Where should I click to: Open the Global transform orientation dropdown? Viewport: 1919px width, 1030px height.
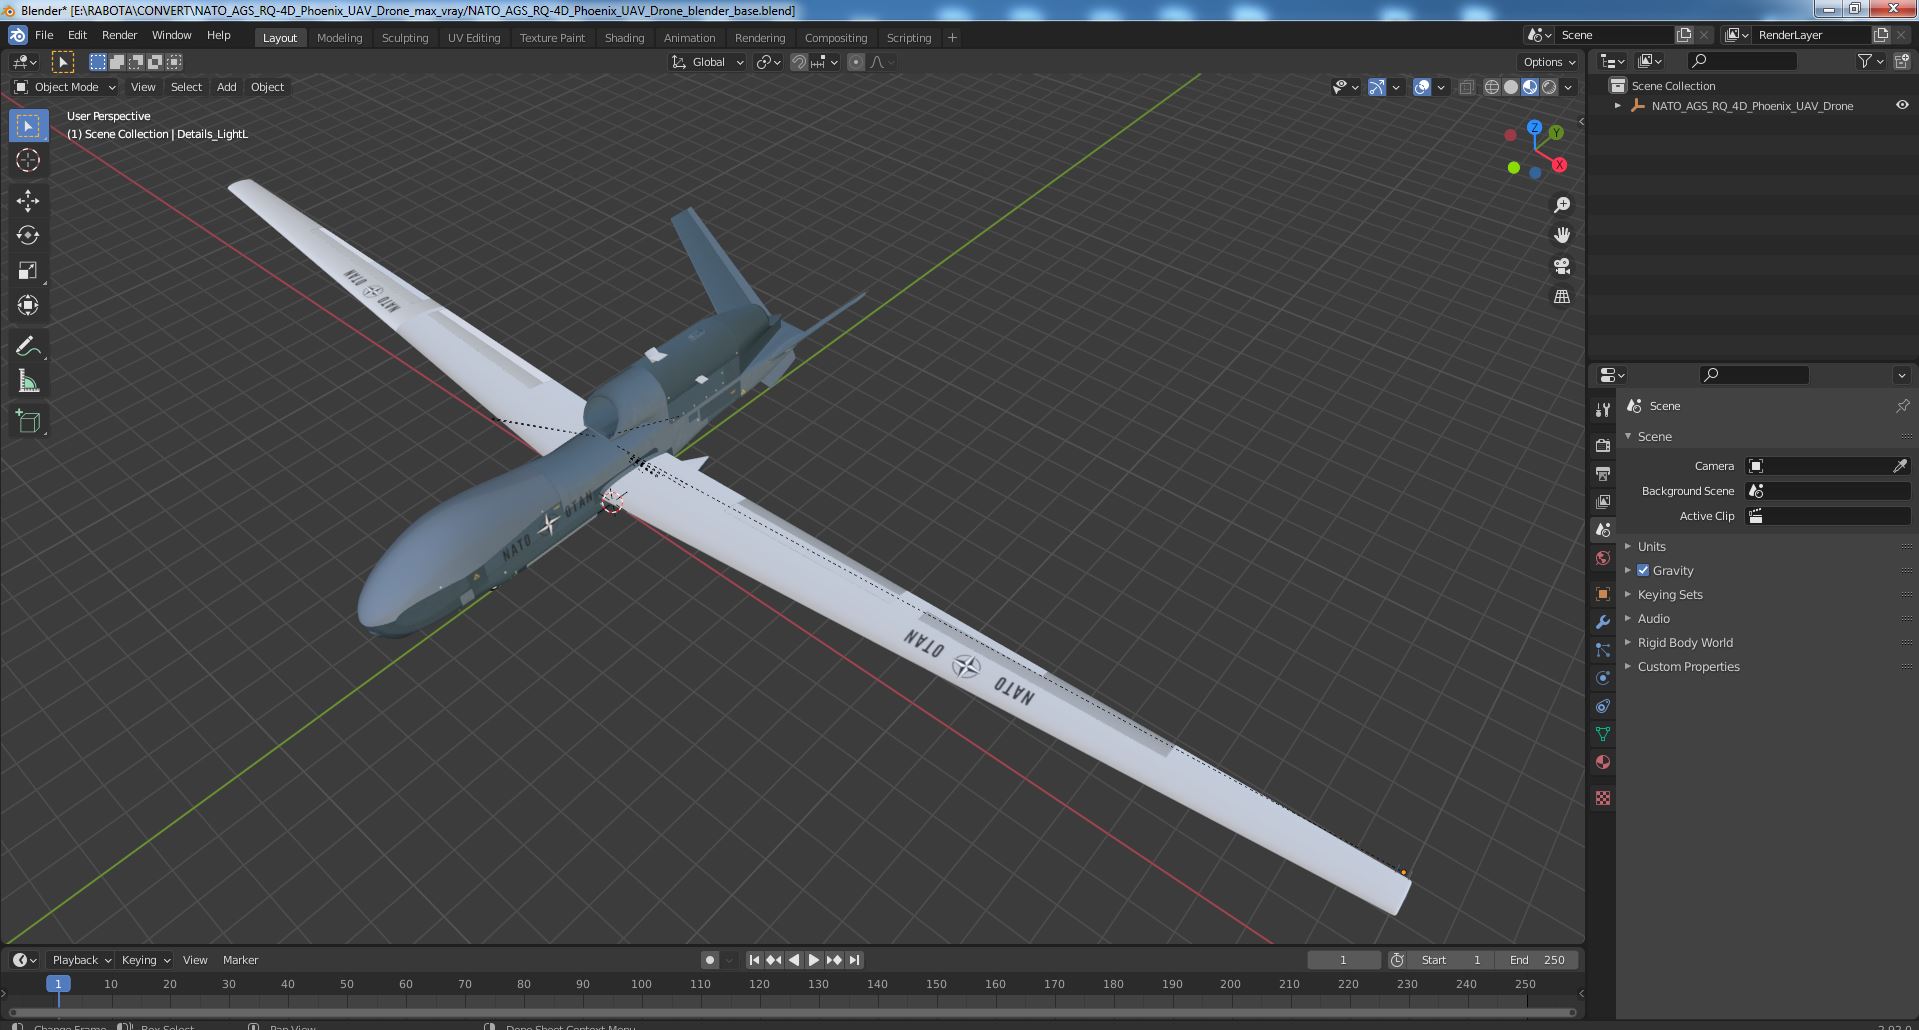[708, 62]
